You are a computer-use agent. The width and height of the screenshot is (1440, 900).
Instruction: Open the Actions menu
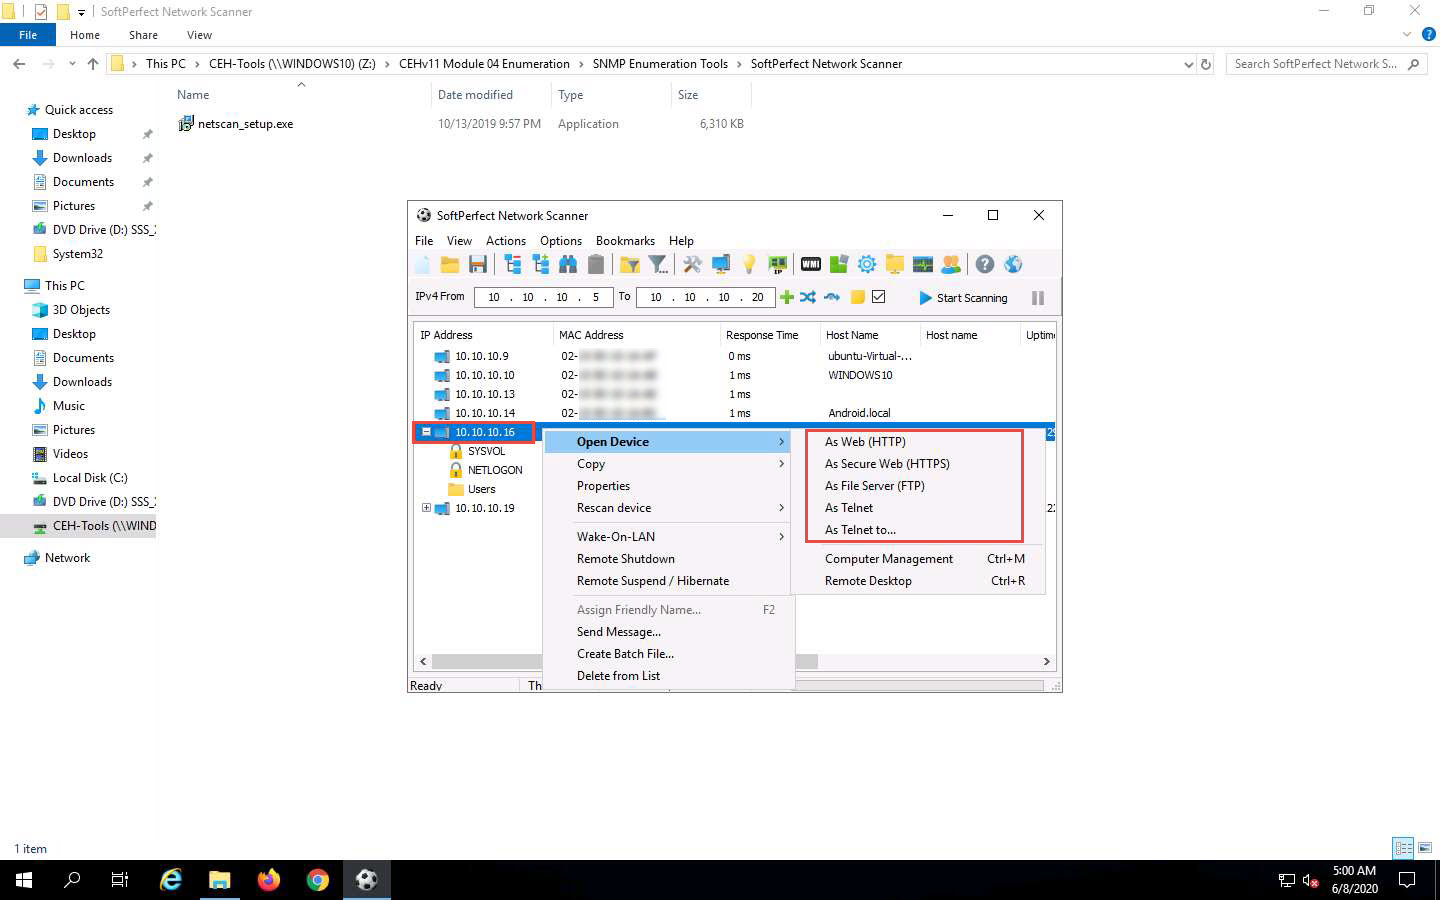[x=506, y=241]
